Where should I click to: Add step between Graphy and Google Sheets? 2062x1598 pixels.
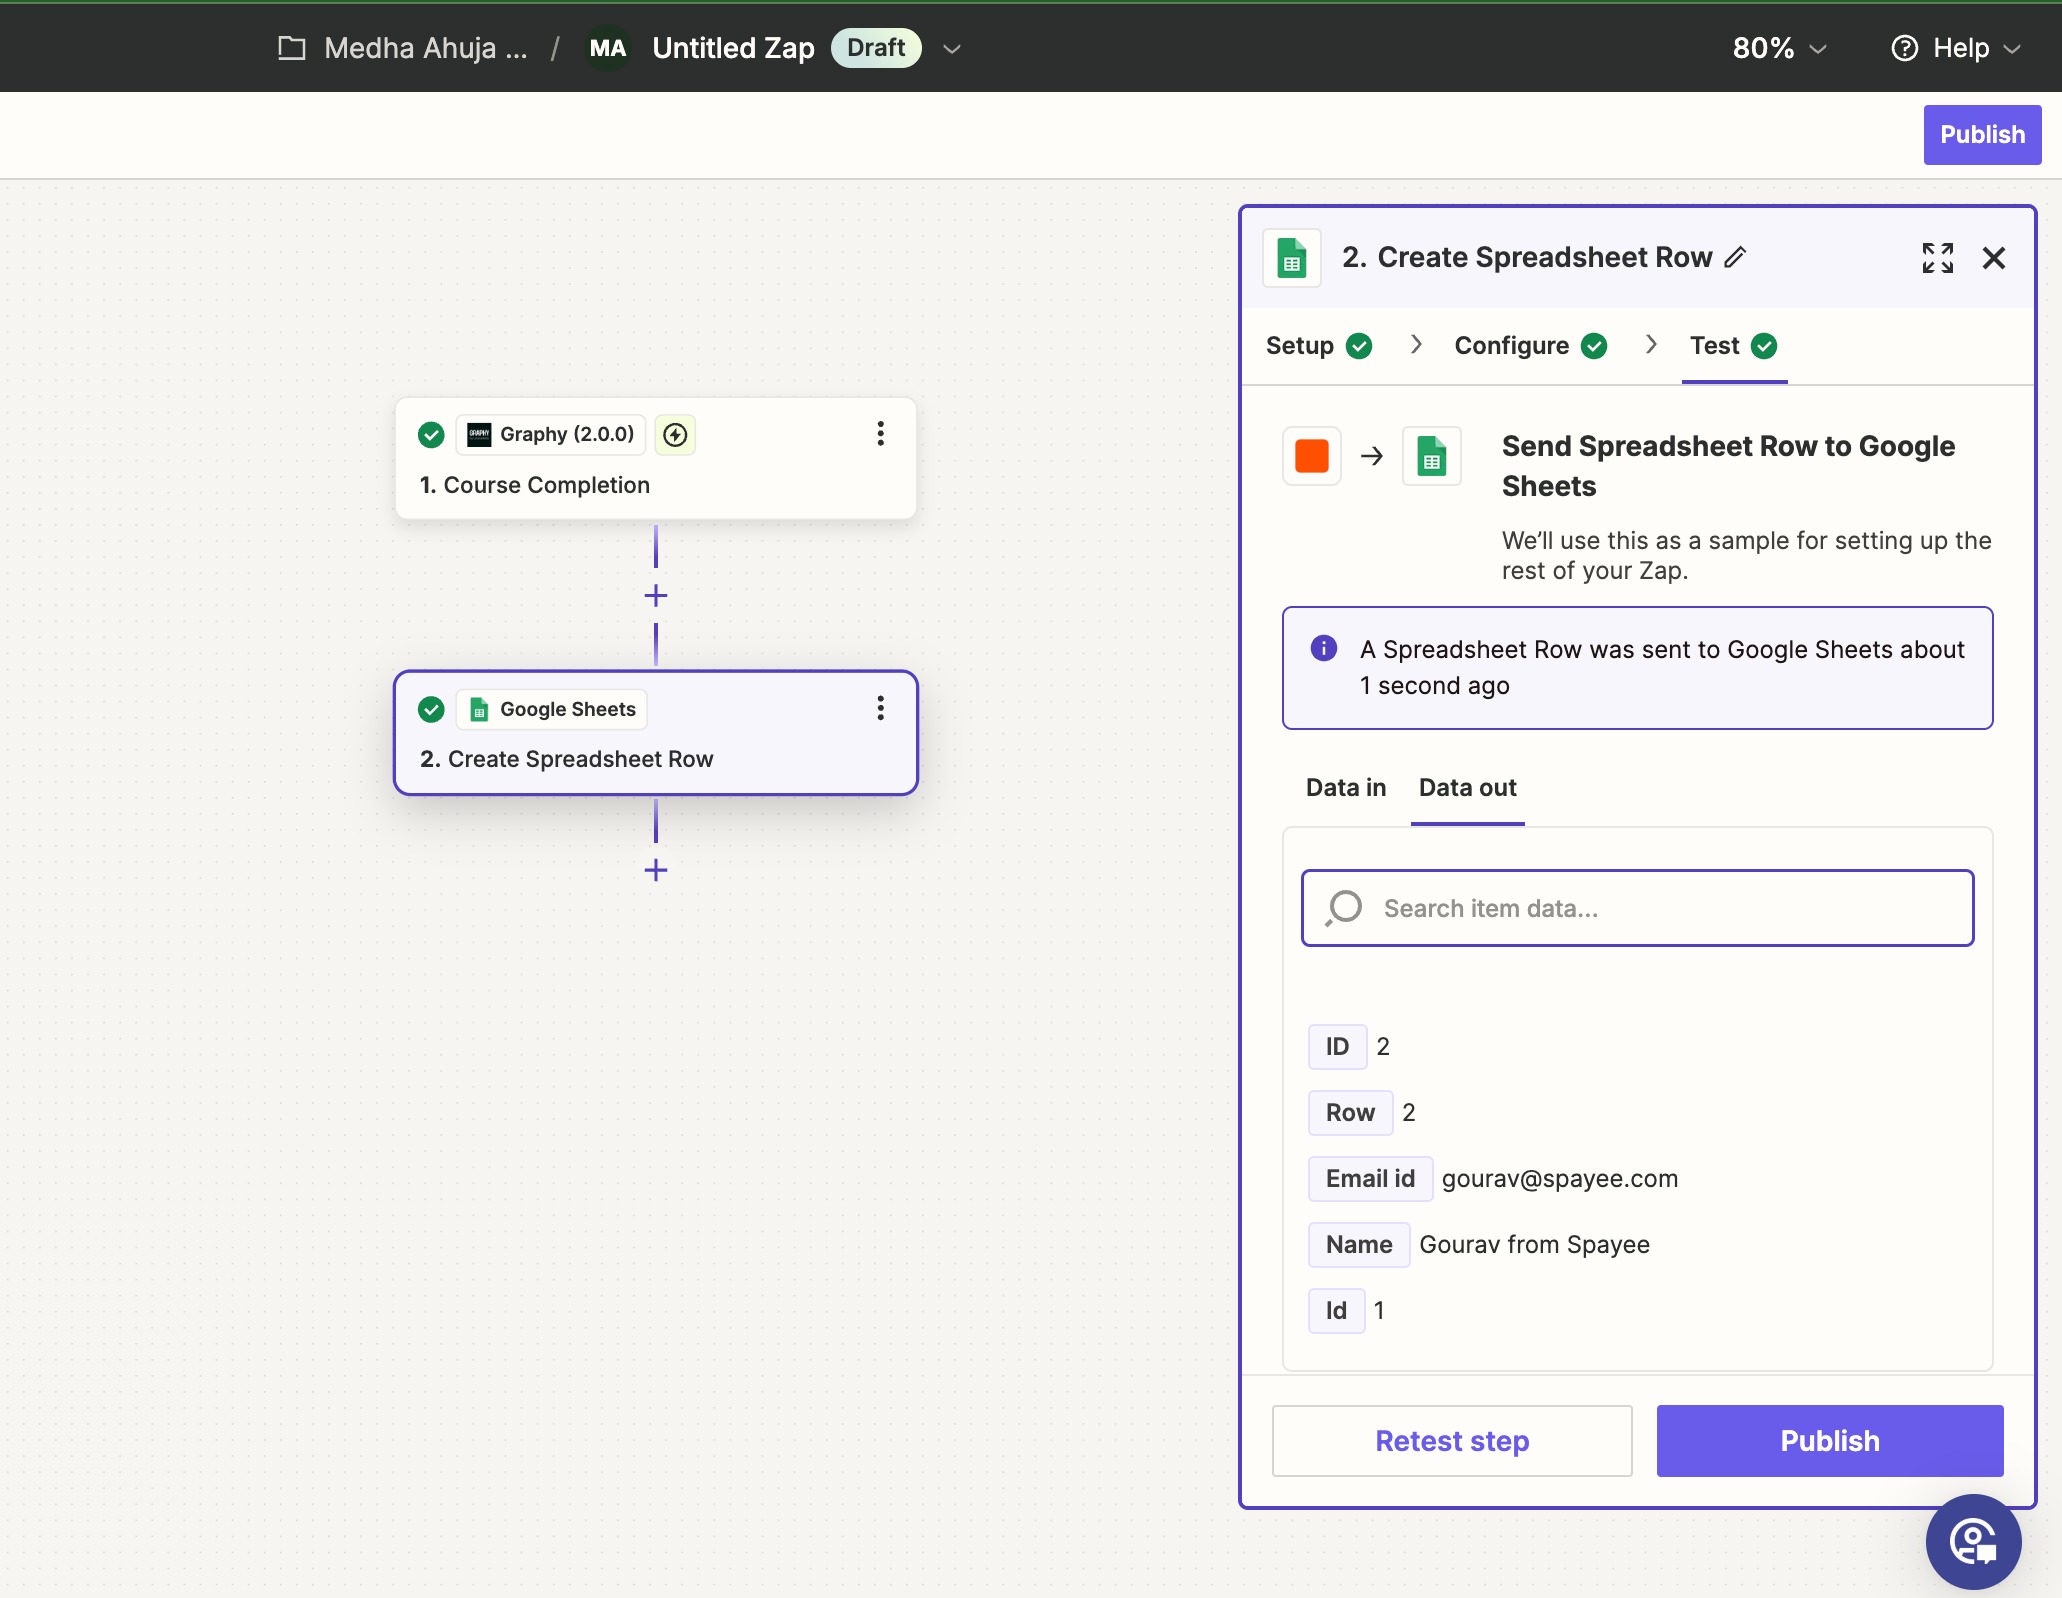(x=656, y=596)
